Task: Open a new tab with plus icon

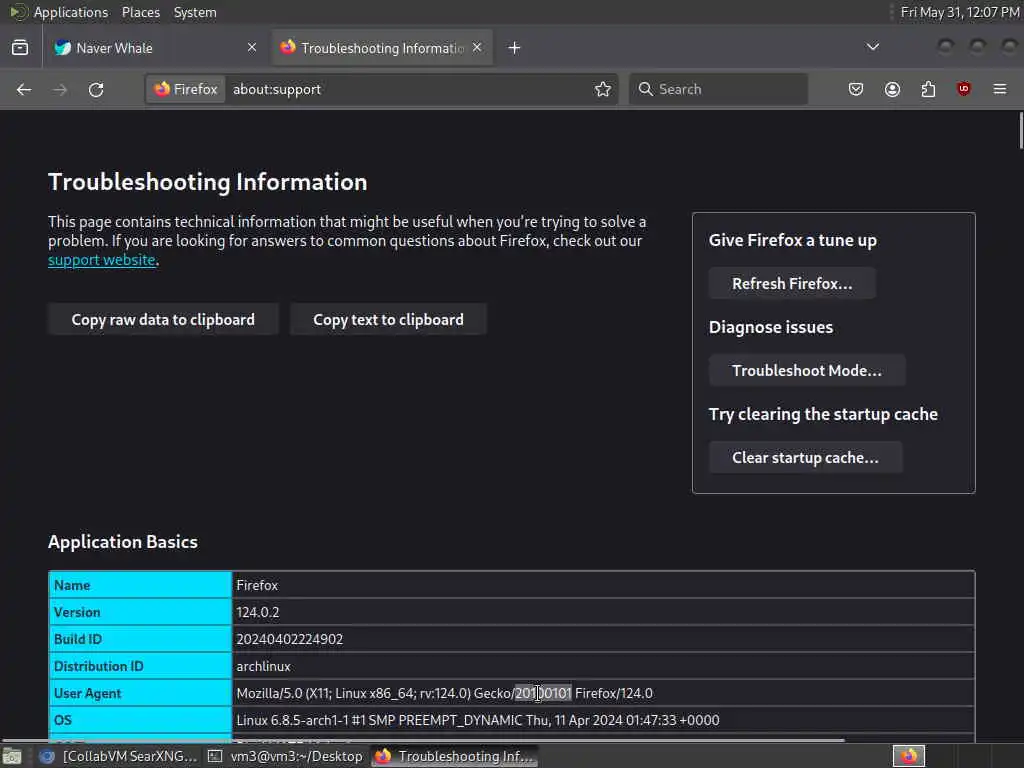Action: [x=515, y=48]
